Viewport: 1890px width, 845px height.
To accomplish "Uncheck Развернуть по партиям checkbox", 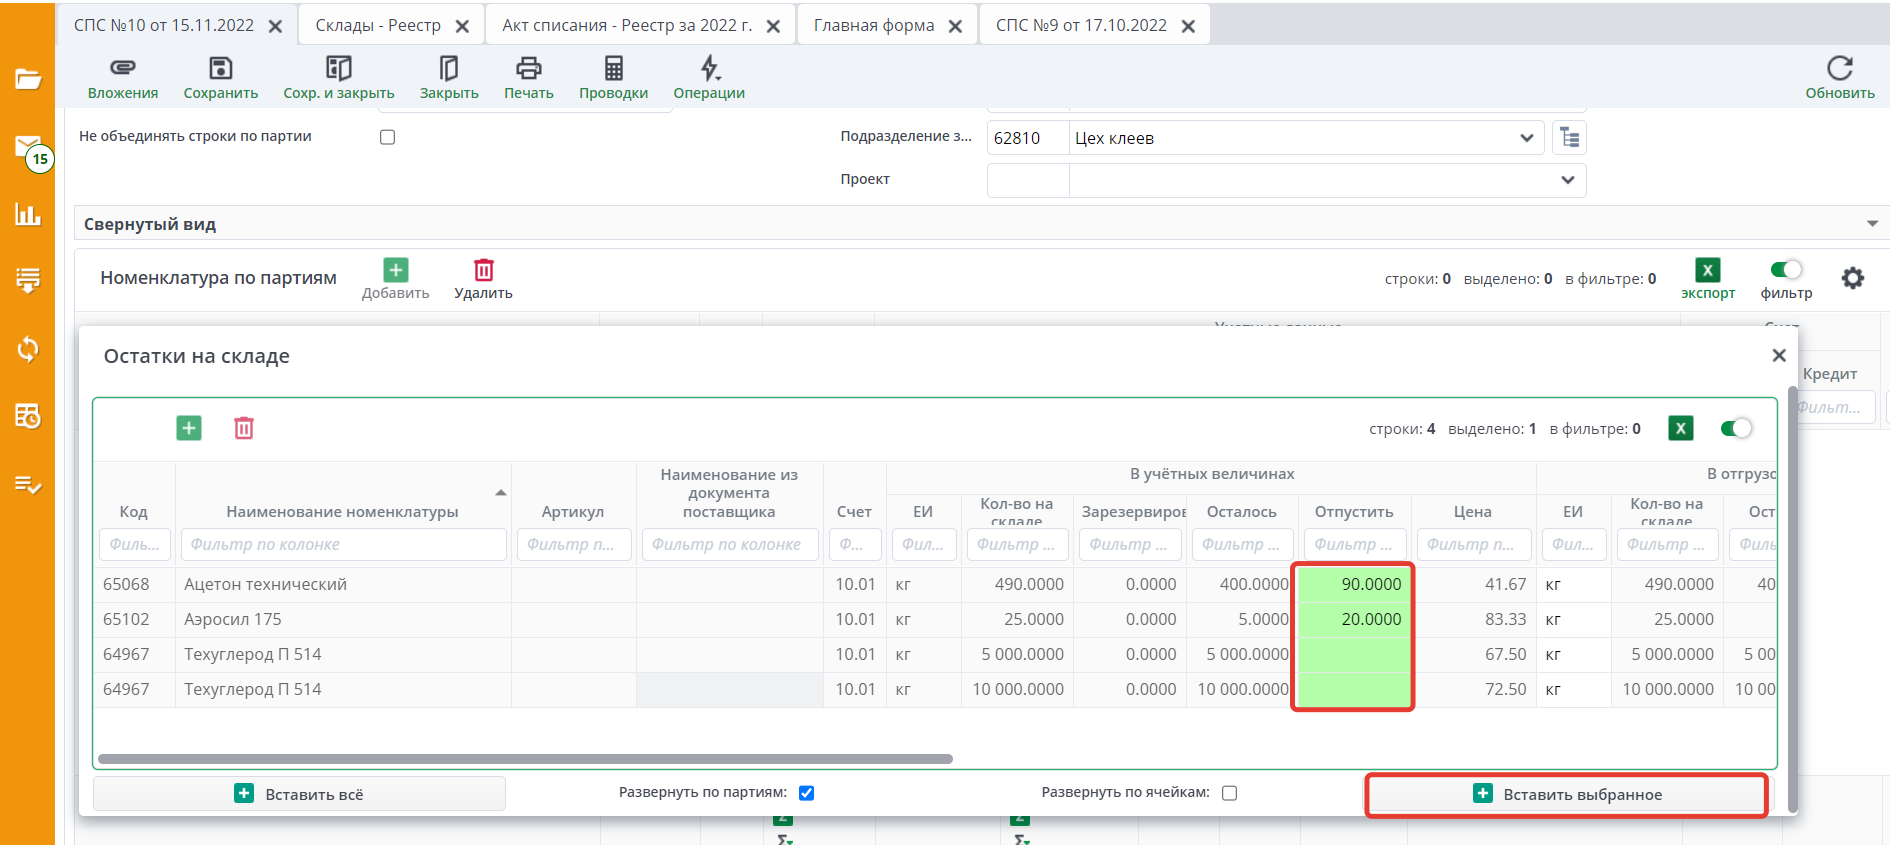I will click(x=806, y=793).
